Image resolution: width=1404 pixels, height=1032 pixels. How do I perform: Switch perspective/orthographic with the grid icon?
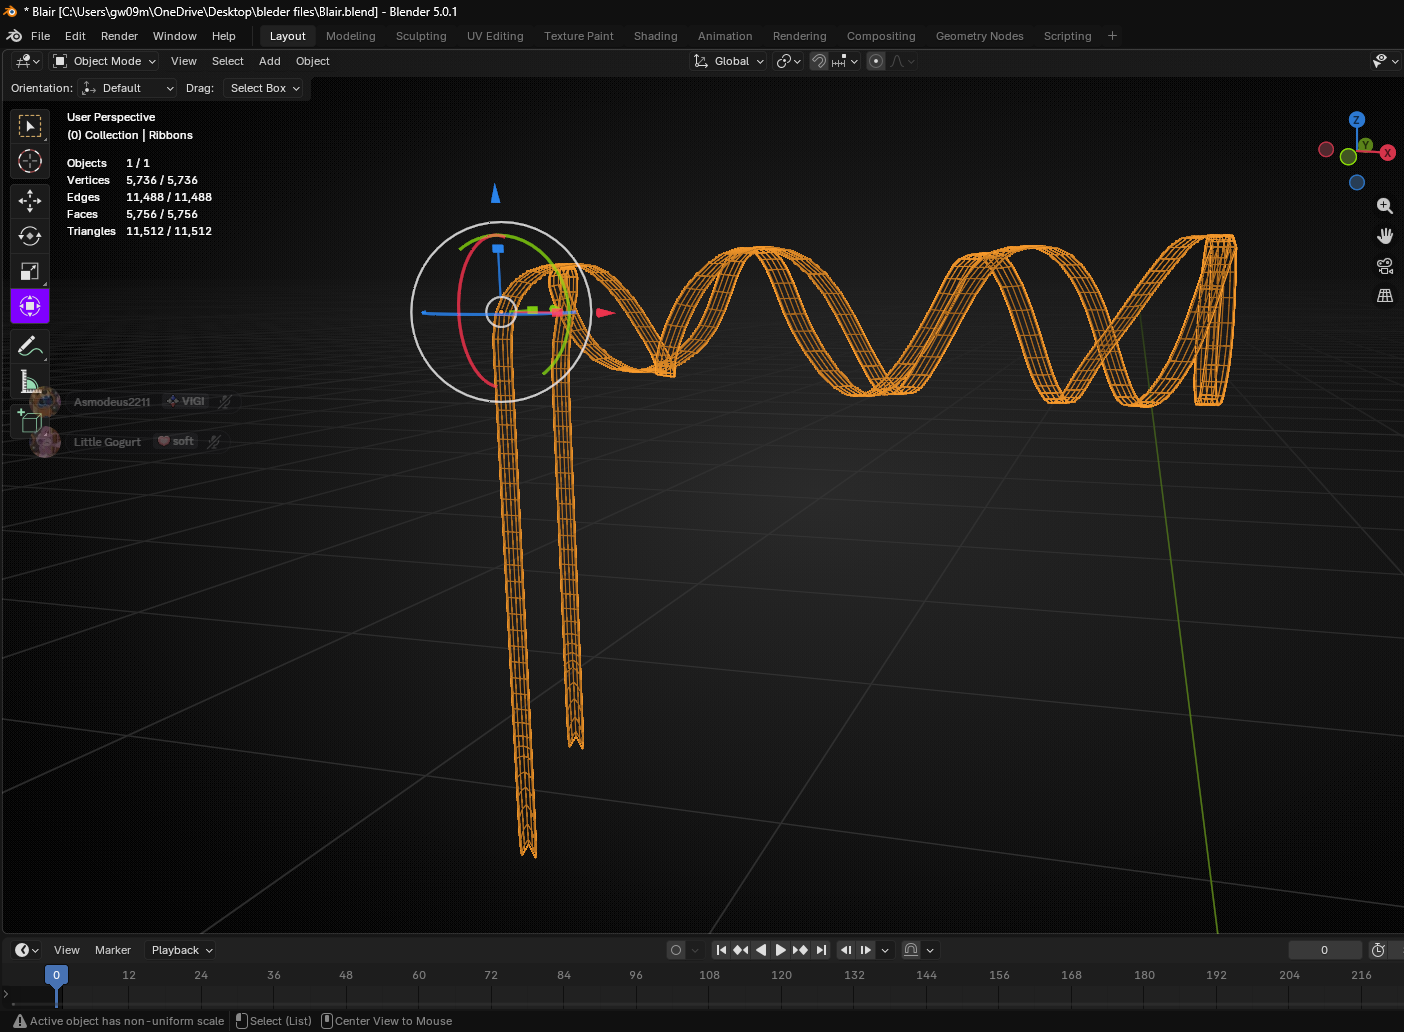coord(1385,296)
